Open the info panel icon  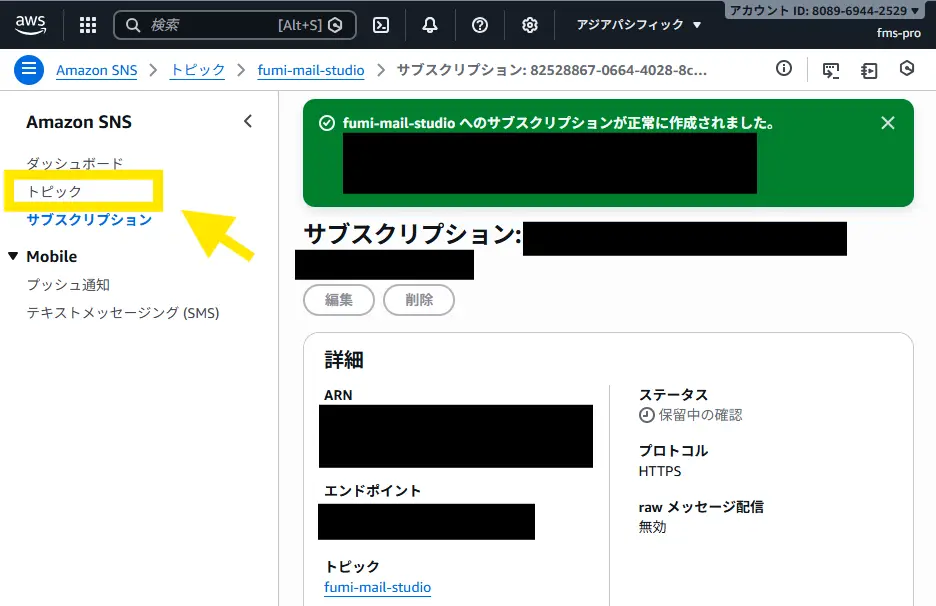pos(784,69)
